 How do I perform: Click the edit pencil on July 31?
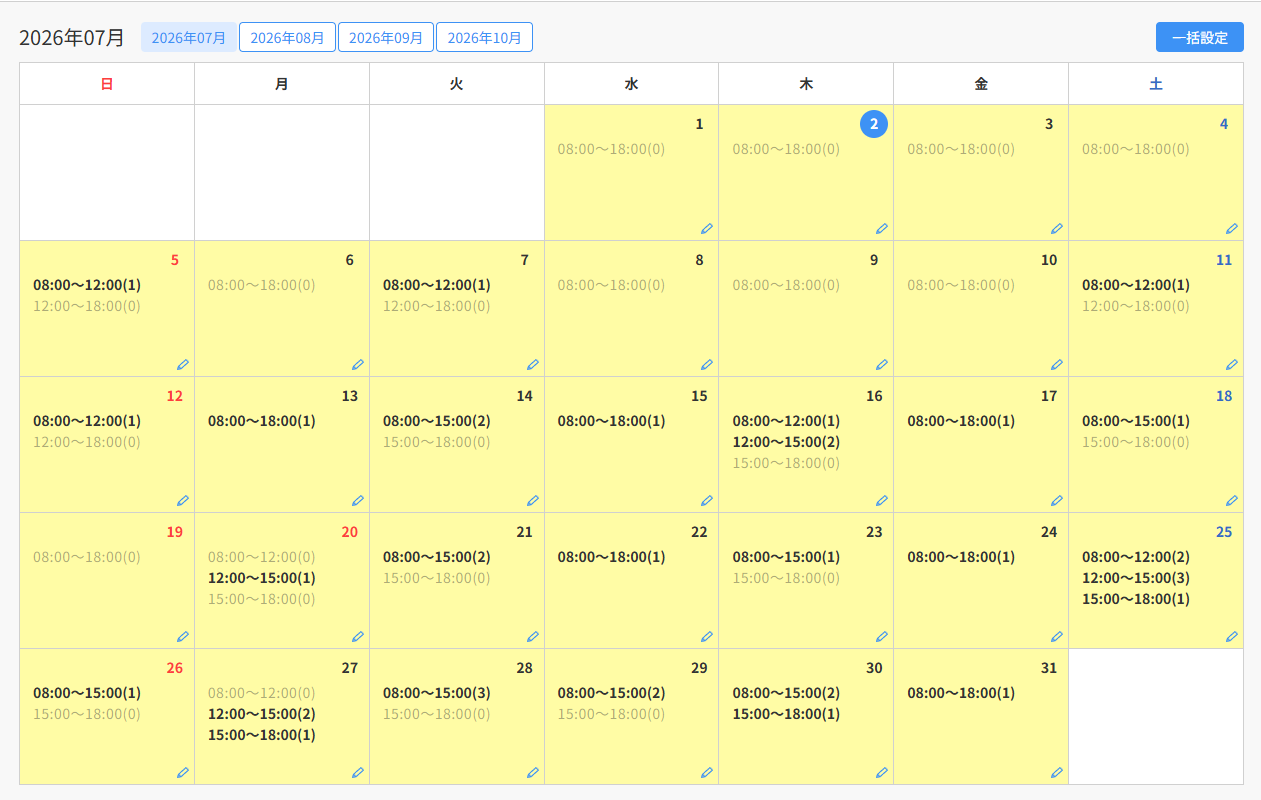tap(1057, 772)
